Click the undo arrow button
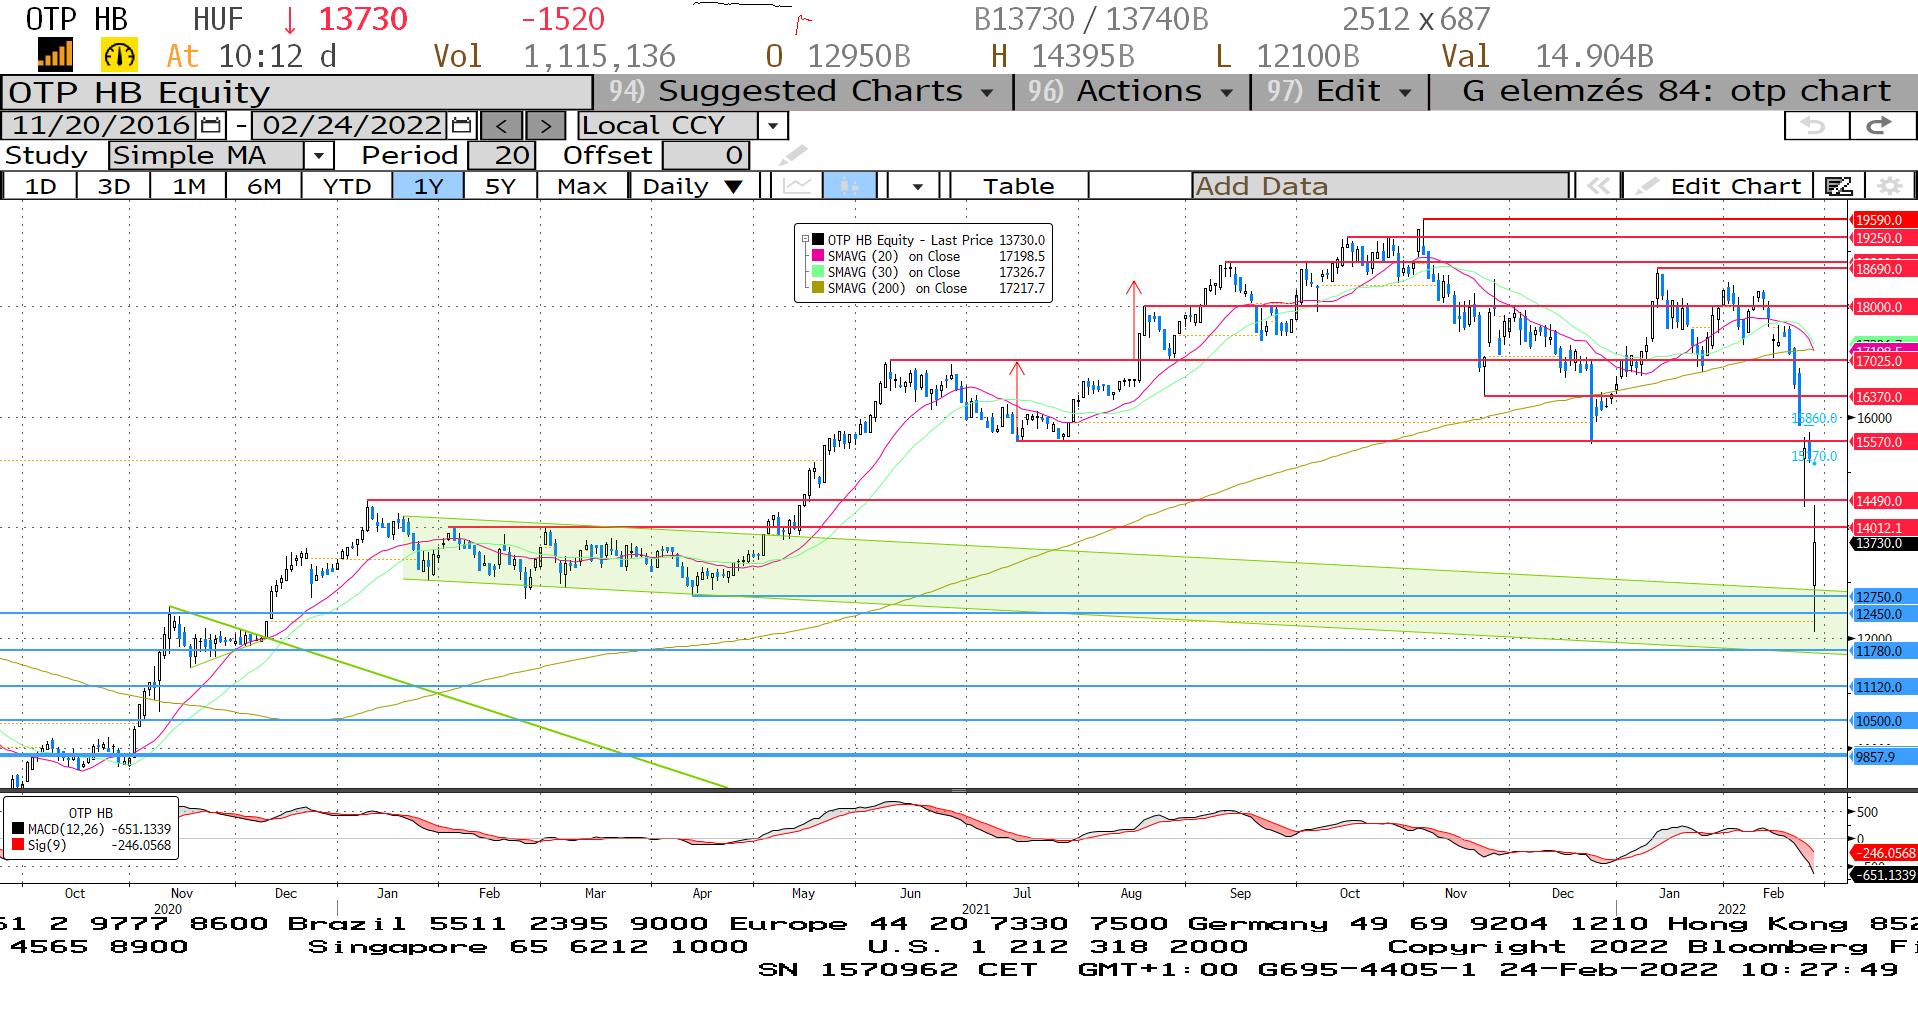 click(x=1816, y=125)
